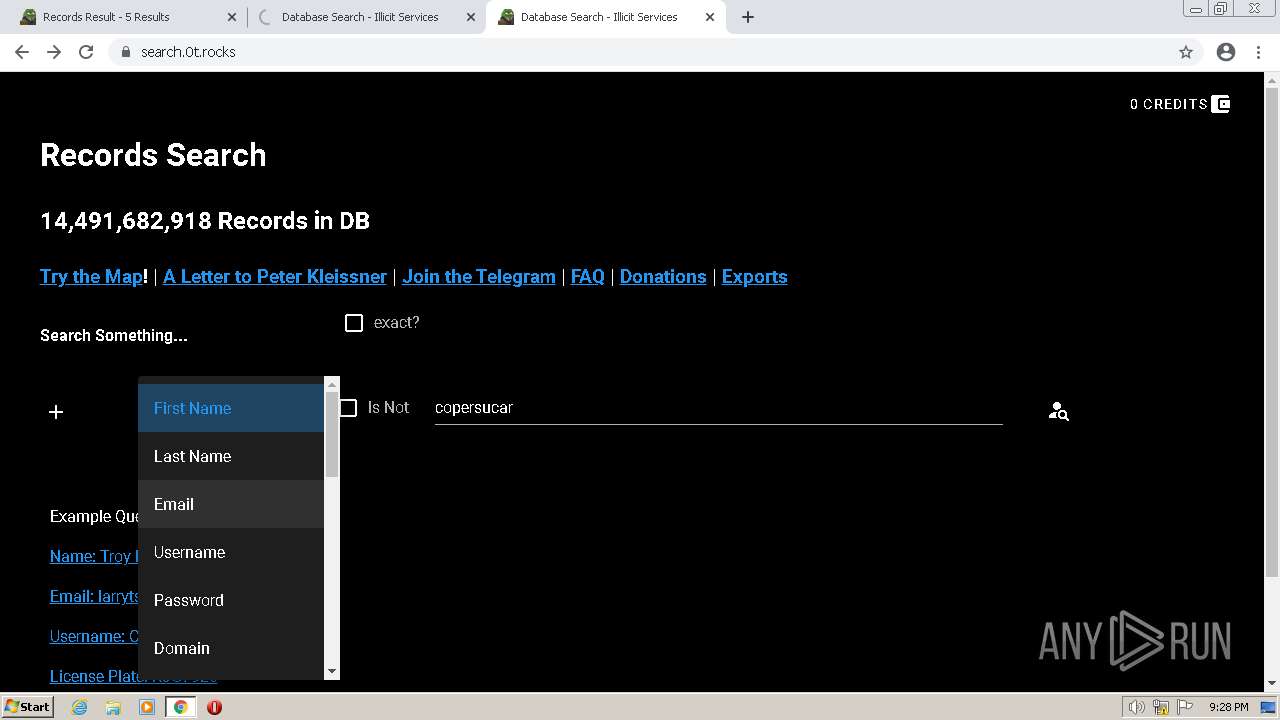Click the taskbar clock showing 9:28 PM
This screenshot has width=1280, height=720.
1228,707
